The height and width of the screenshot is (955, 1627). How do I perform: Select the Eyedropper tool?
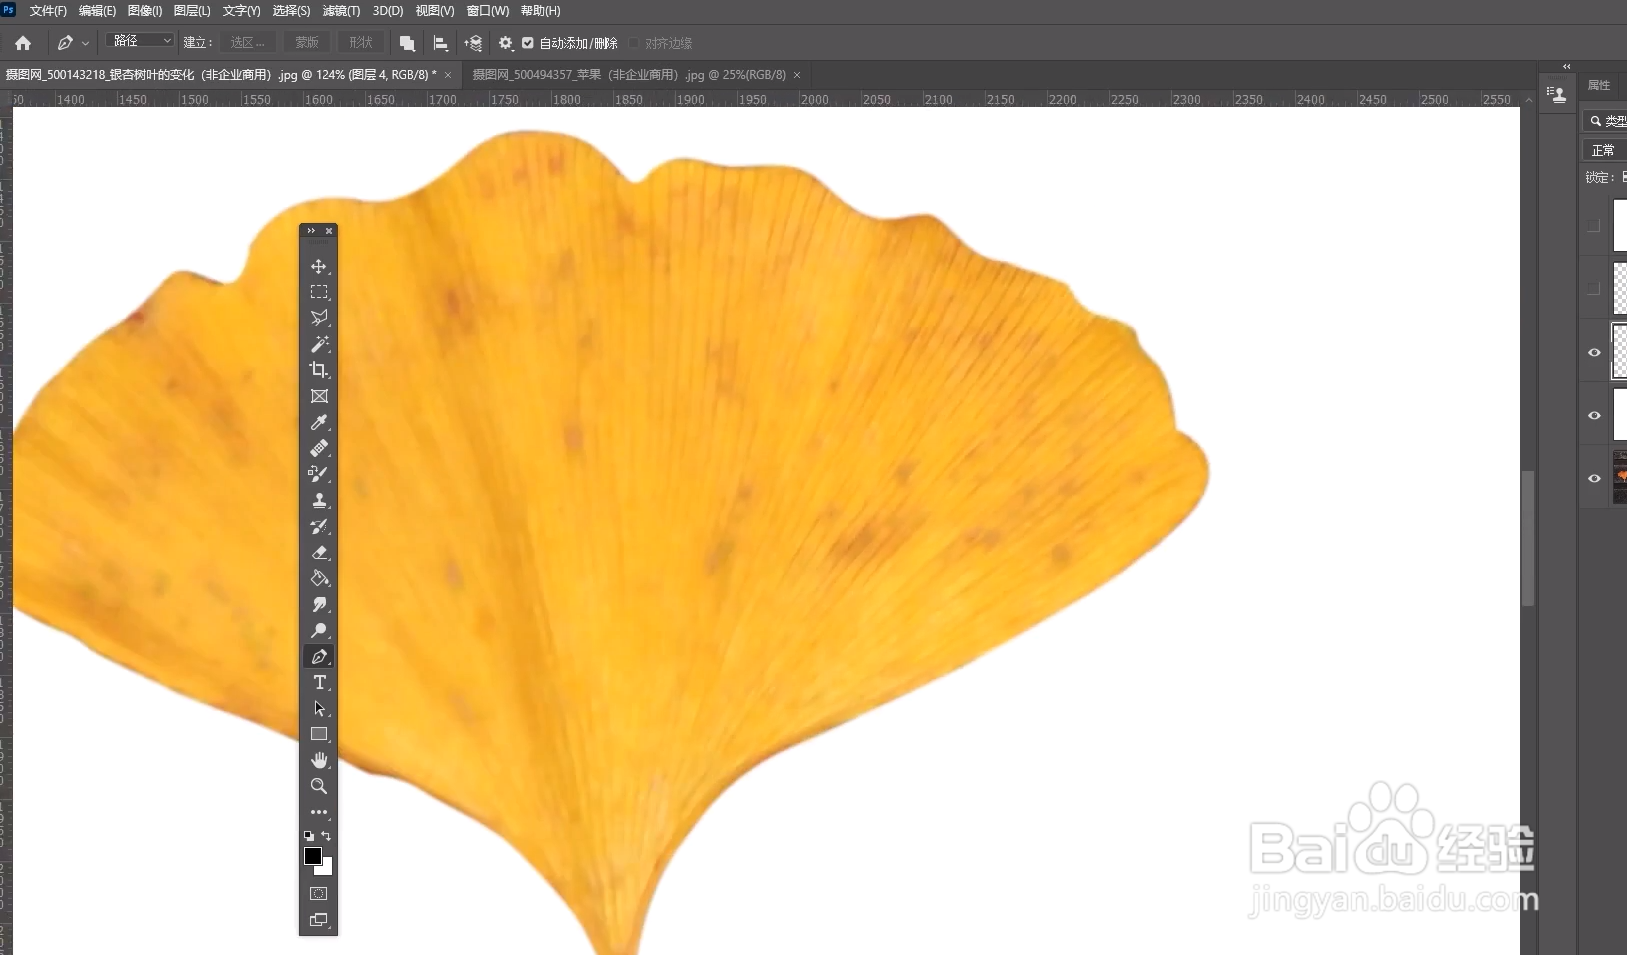pos(319,422)
